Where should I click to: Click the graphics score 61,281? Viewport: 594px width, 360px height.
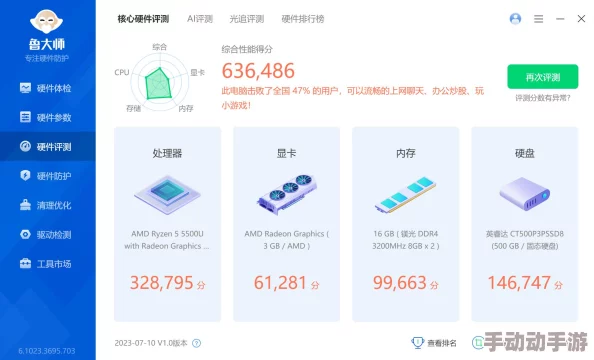tap(280, 283)
